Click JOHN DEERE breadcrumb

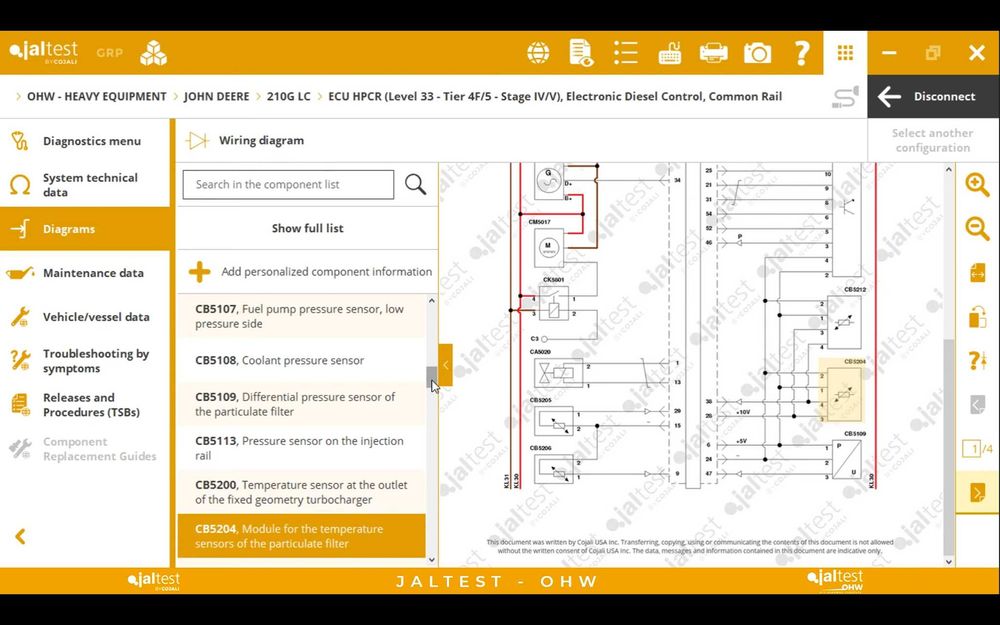(x=216, y=97)
